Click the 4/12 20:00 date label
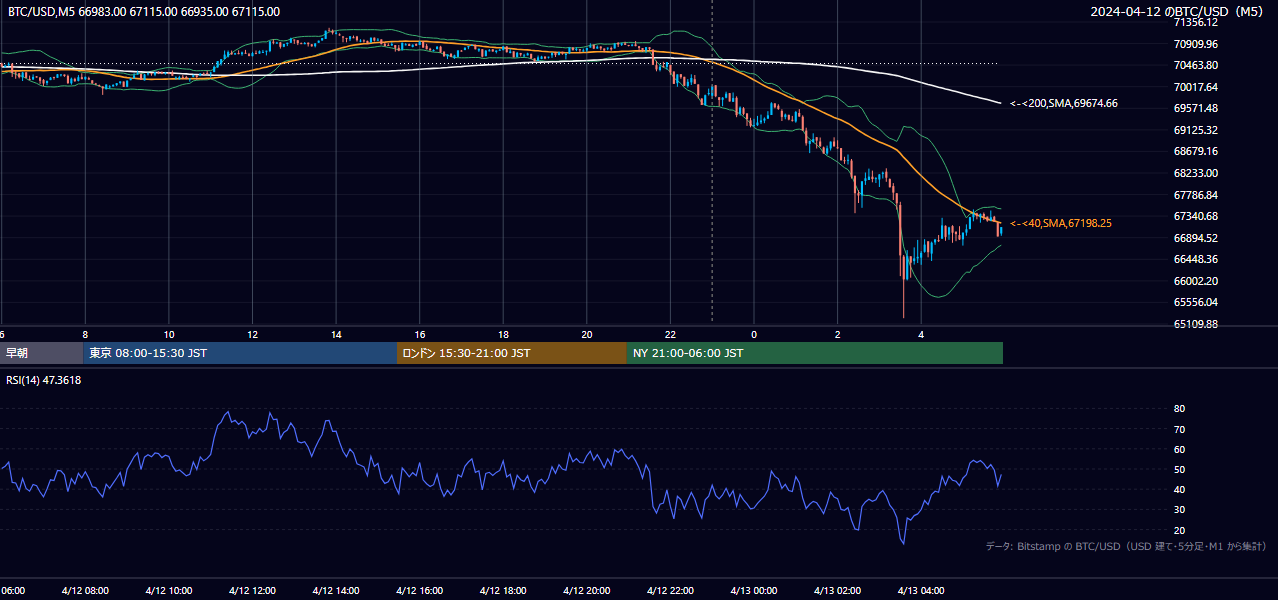Image resolution: width=1278 pixels, height=600 pixels. coord(587,590)
